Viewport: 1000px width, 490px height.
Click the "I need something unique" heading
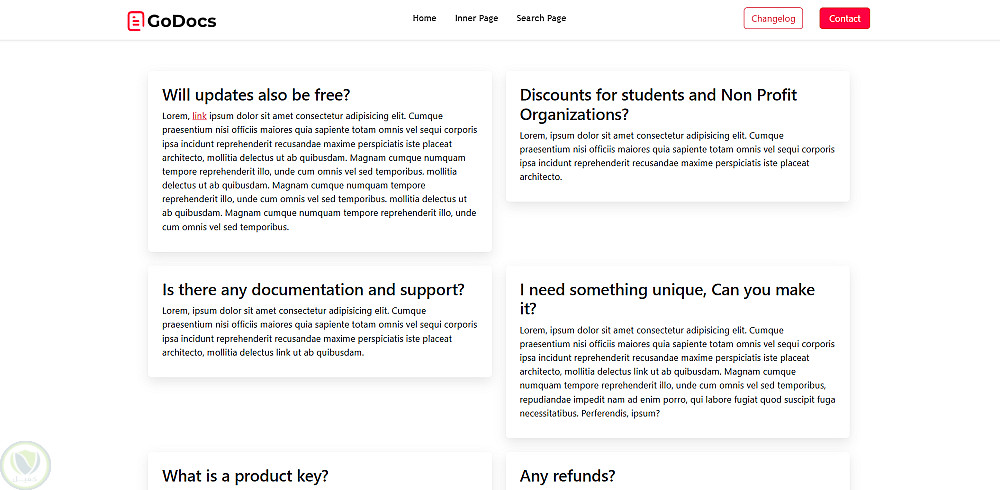667,299
